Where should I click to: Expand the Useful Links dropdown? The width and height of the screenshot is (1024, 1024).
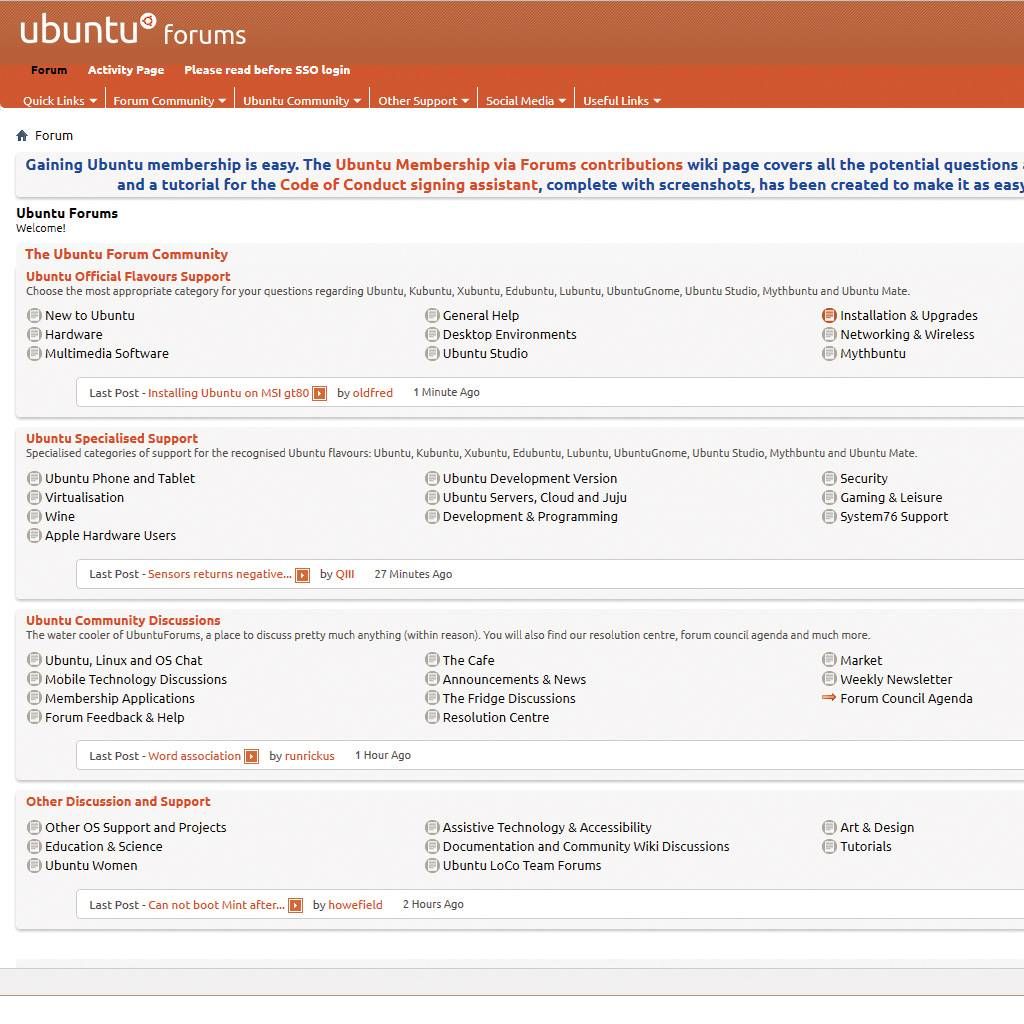[x=622, y=101]
